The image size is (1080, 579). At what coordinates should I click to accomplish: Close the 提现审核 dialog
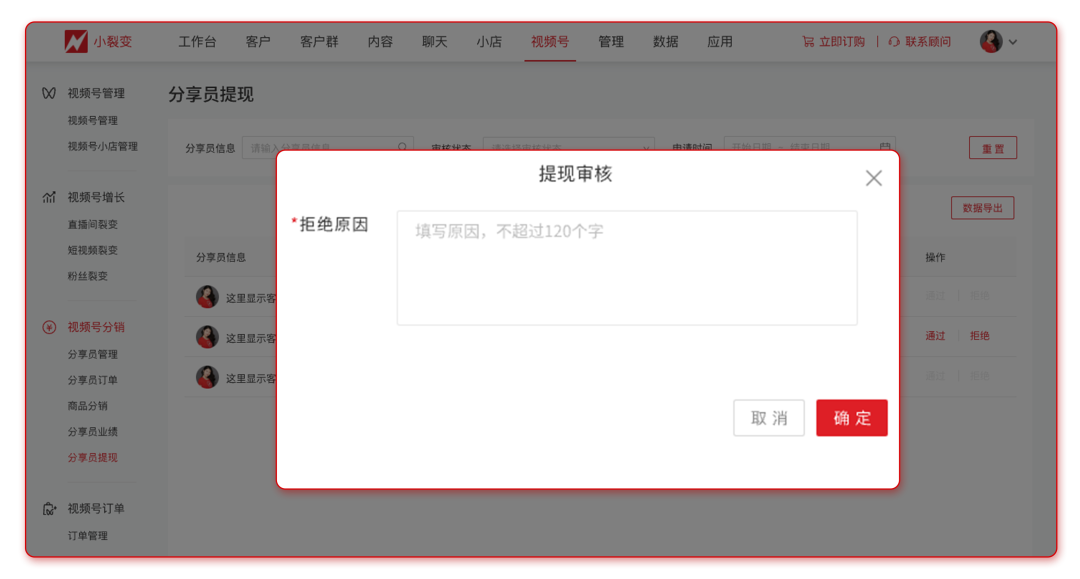click(873, 178)
